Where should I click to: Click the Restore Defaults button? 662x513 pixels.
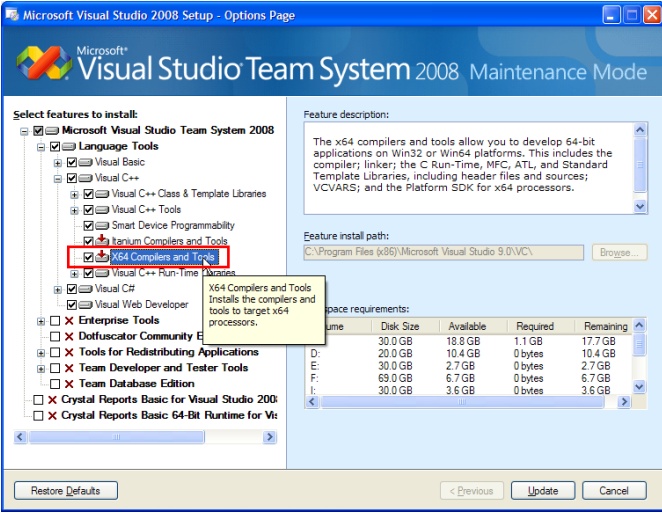(66, 491)
